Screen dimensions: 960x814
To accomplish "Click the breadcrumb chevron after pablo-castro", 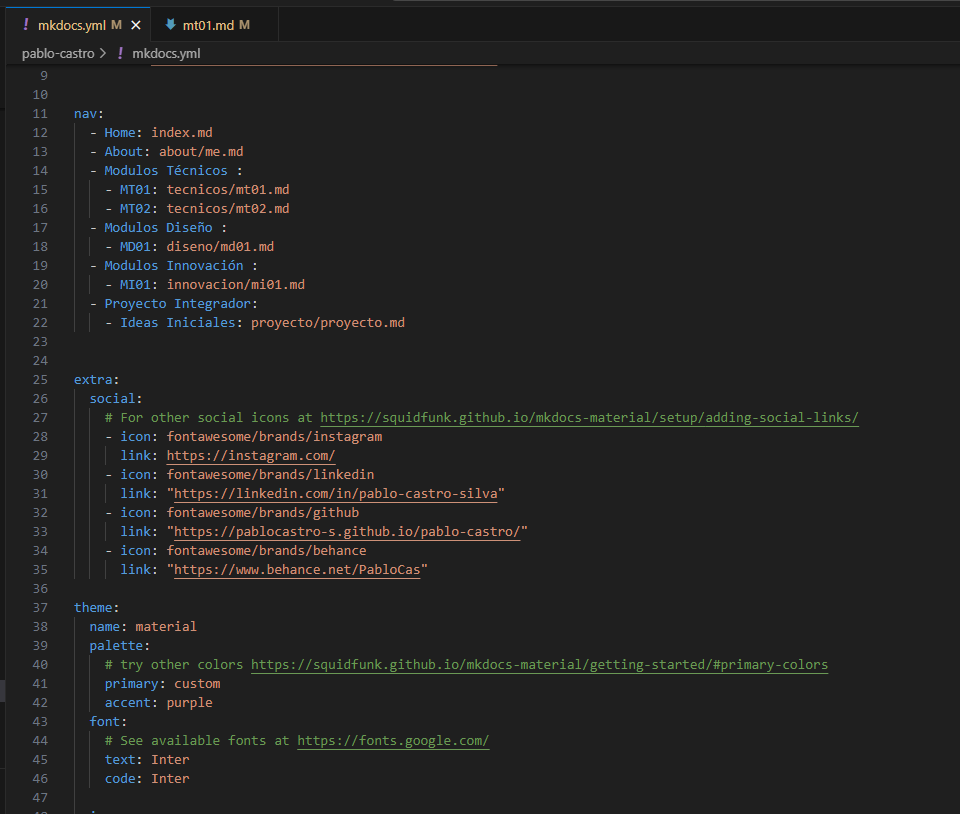I will 103,54.
